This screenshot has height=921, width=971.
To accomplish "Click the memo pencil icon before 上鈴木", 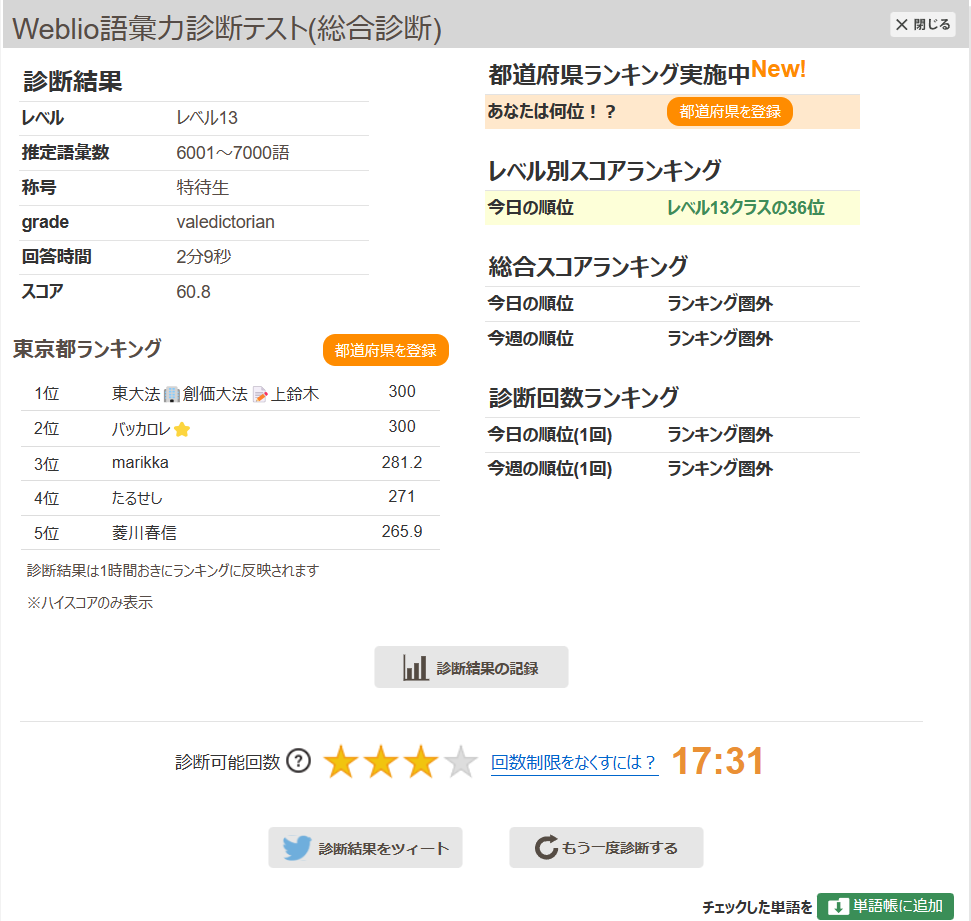I will coord(260,395).
